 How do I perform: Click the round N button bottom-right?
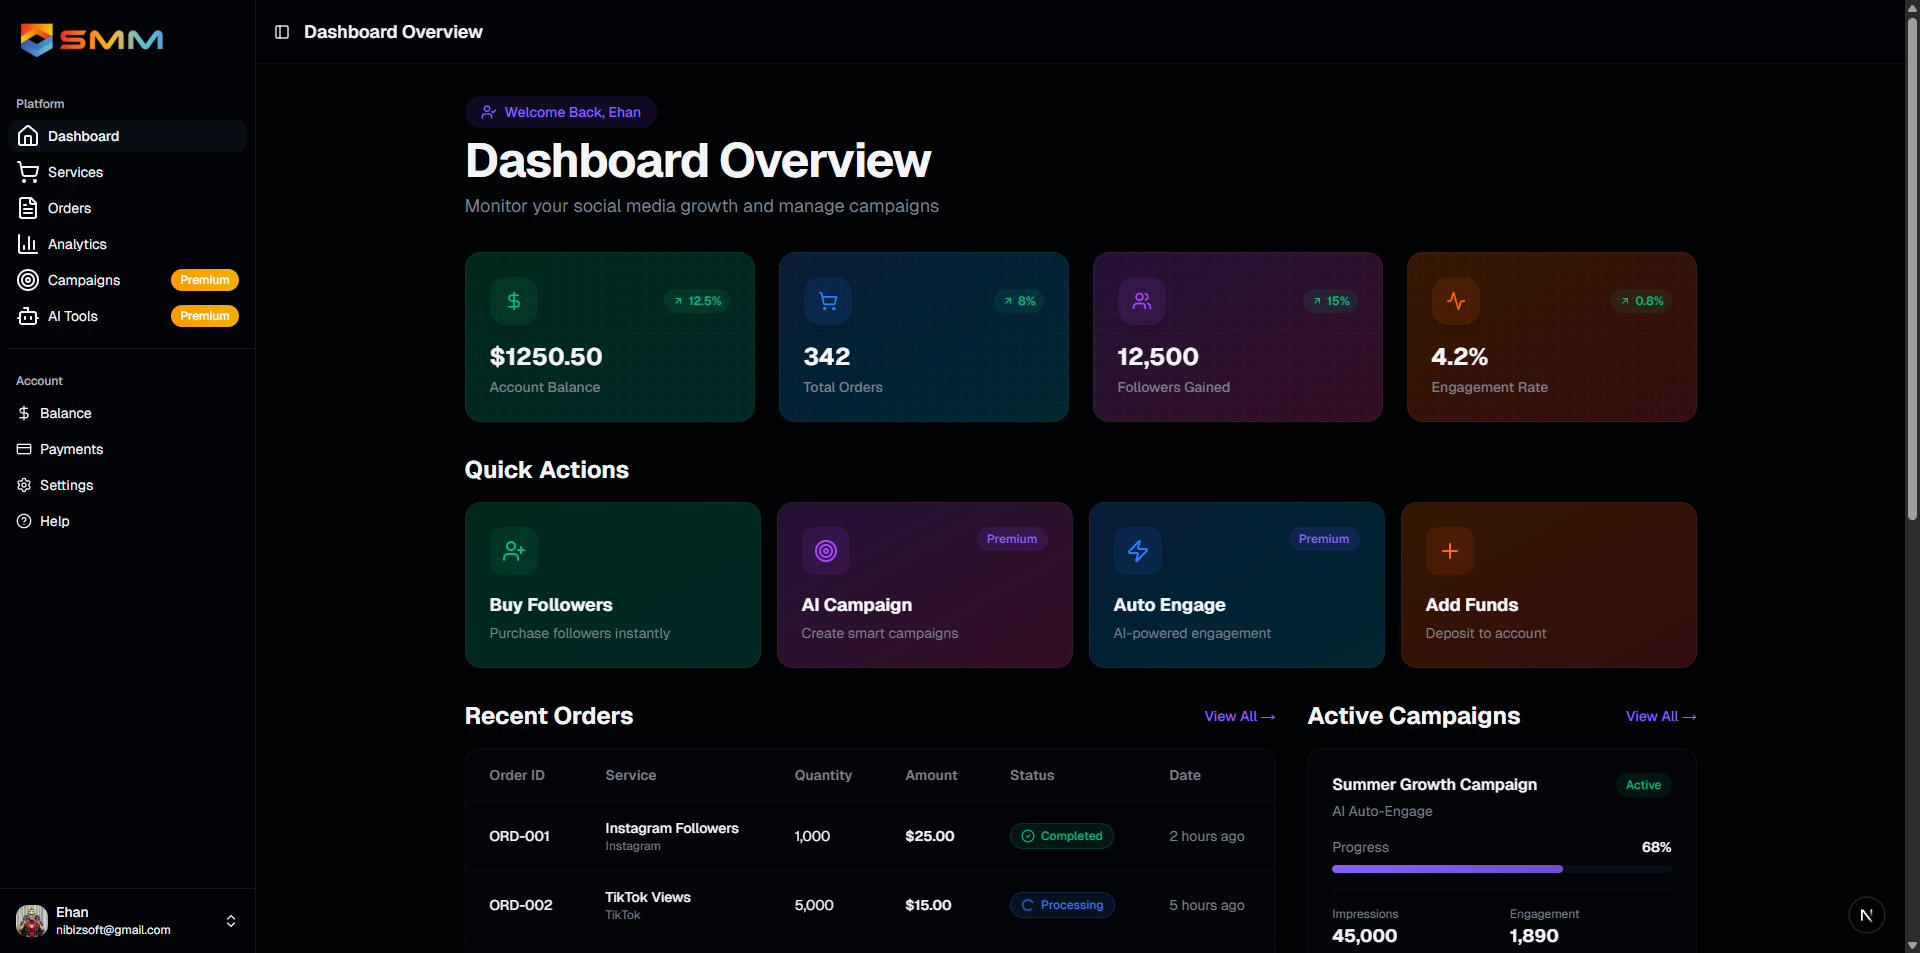click(x=1867, y=915)
